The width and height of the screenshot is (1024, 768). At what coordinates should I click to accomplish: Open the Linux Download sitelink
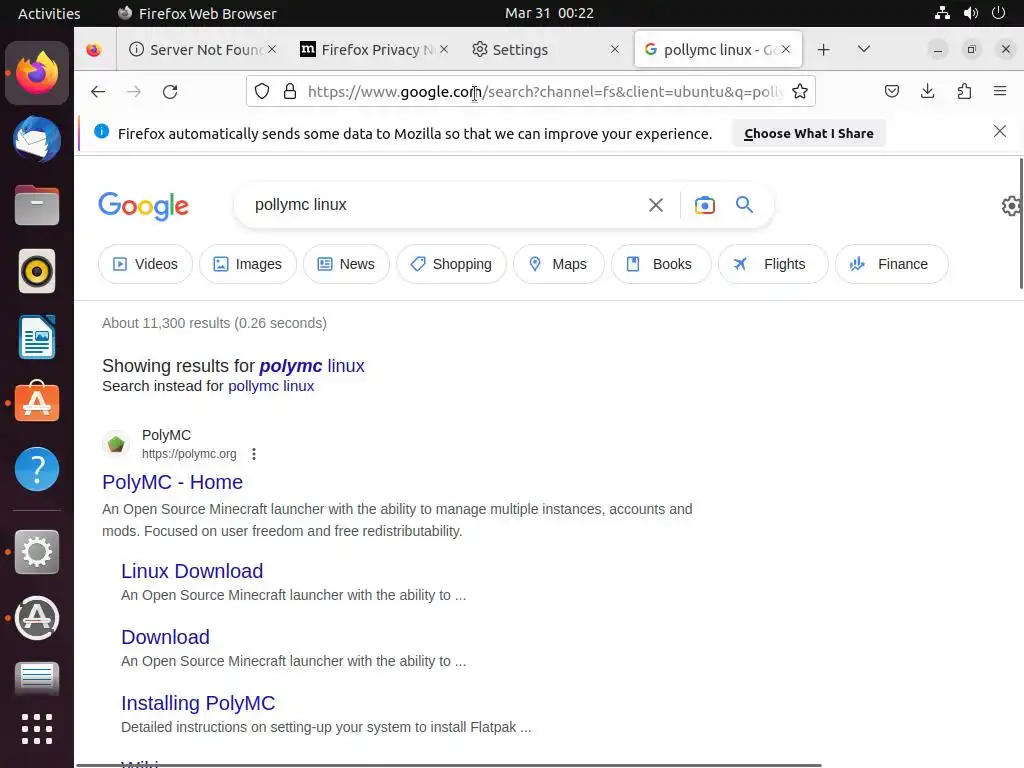(x=192, y=571)
